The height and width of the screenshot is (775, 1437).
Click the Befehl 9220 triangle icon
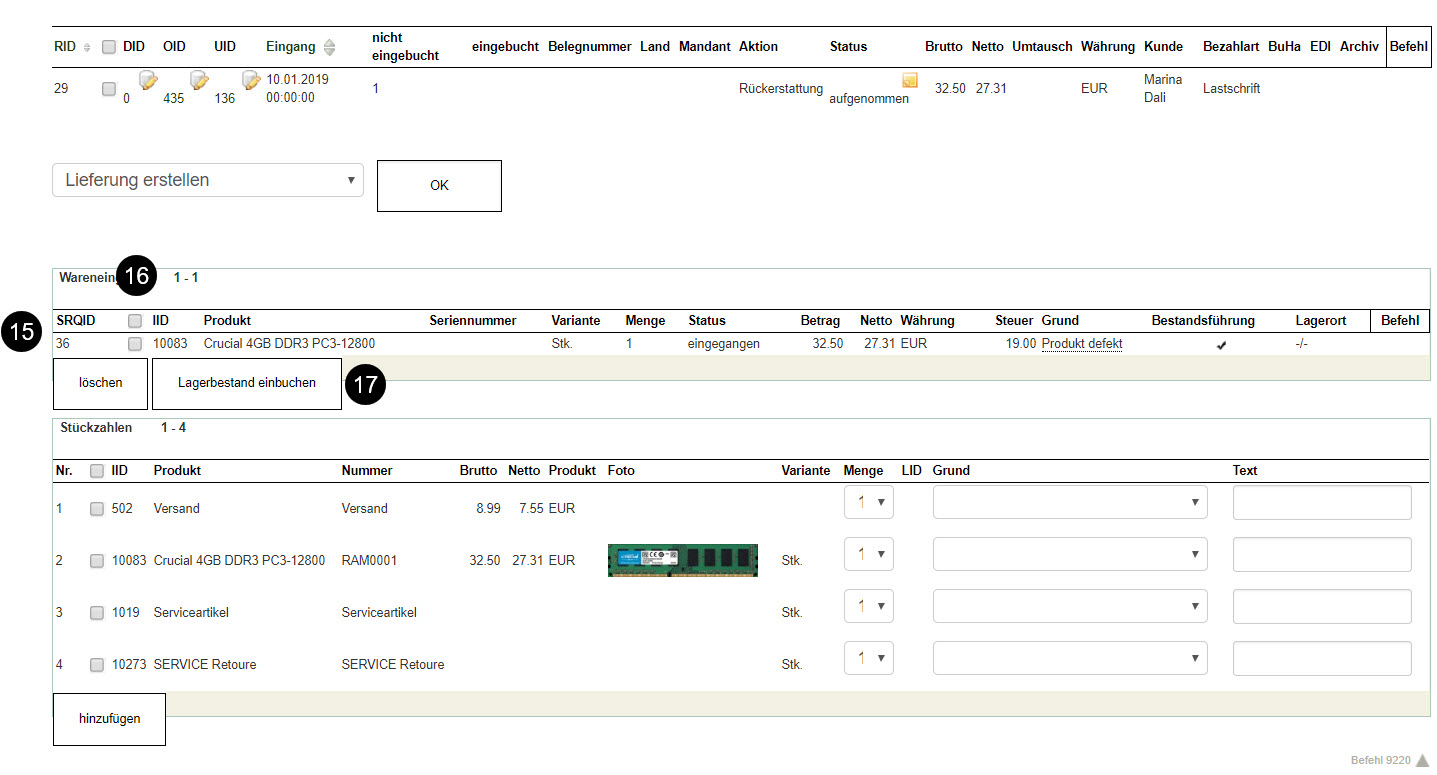[1422, 760]
